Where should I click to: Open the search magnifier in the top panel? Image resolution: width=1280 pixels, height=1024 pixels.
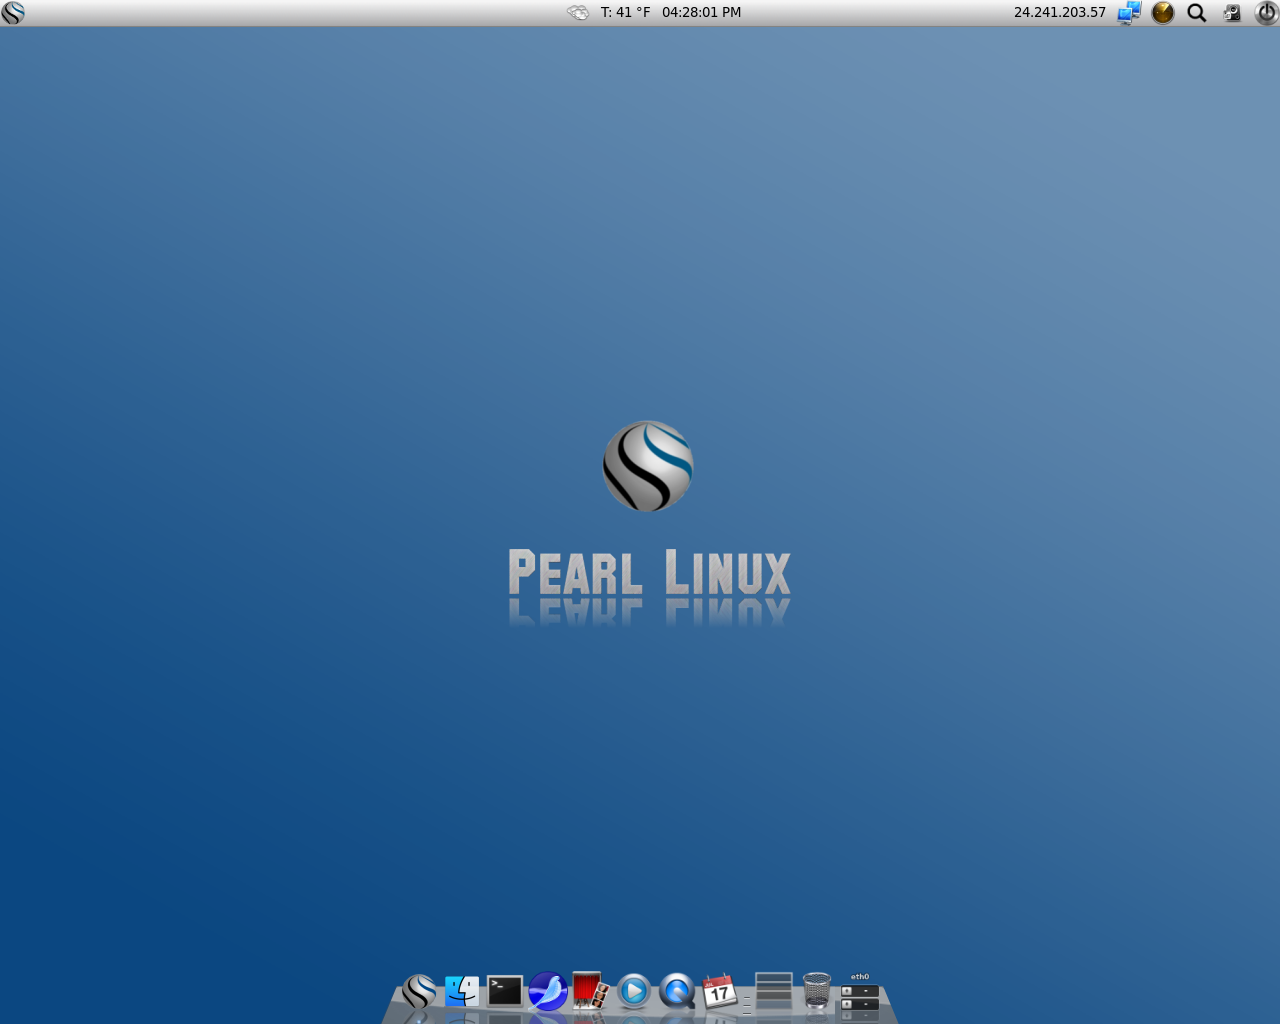coord(1196,12)
